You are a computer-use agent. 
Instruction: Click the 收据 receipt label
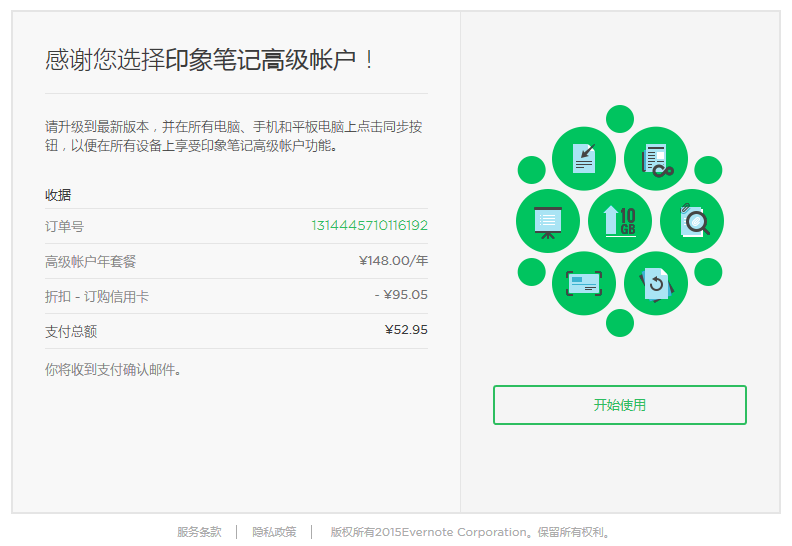pos(58,195)
